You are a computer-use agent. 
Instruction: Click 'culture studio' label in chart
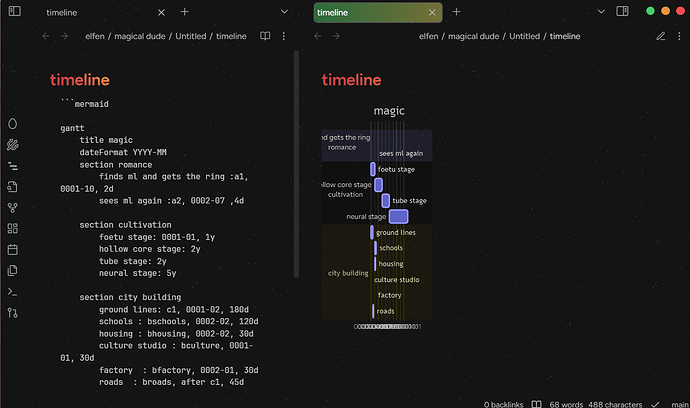pyautogui.click(x=396, y=280)
